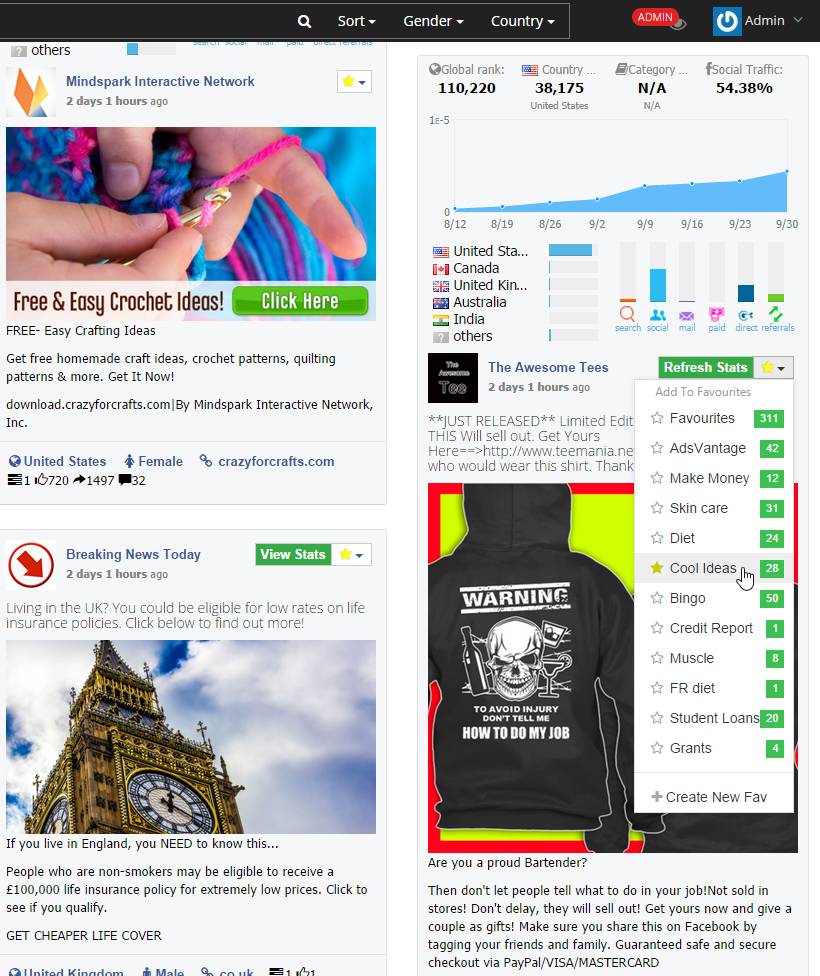Click the direct traffic source icon
This screenshot has height=976, width=820.
(x=746, y=316)
